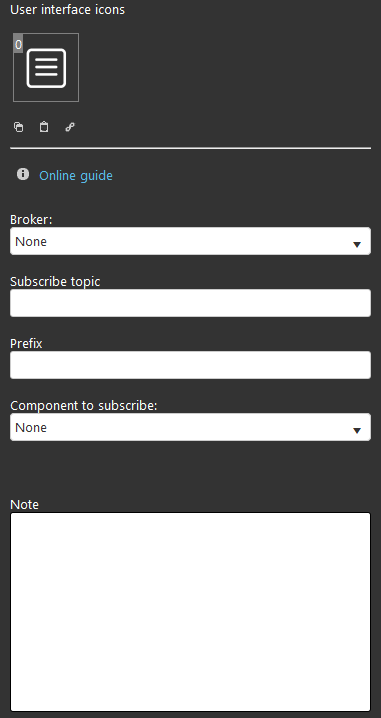Paste icon from clipboard

tap(44, 127)
